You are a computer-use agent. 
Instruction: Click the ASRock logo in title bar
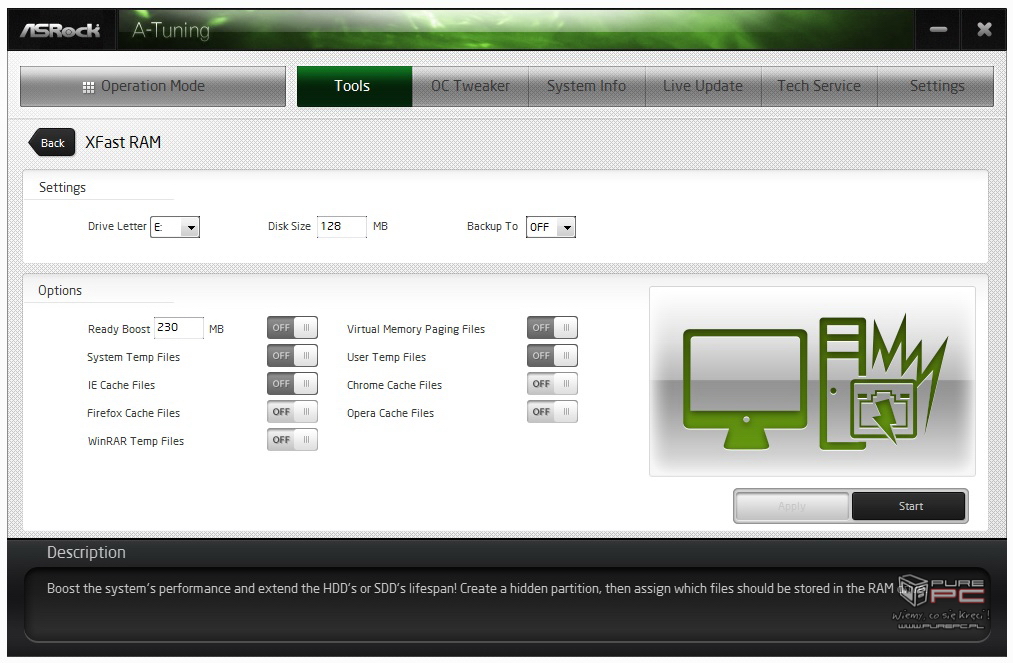60,30
